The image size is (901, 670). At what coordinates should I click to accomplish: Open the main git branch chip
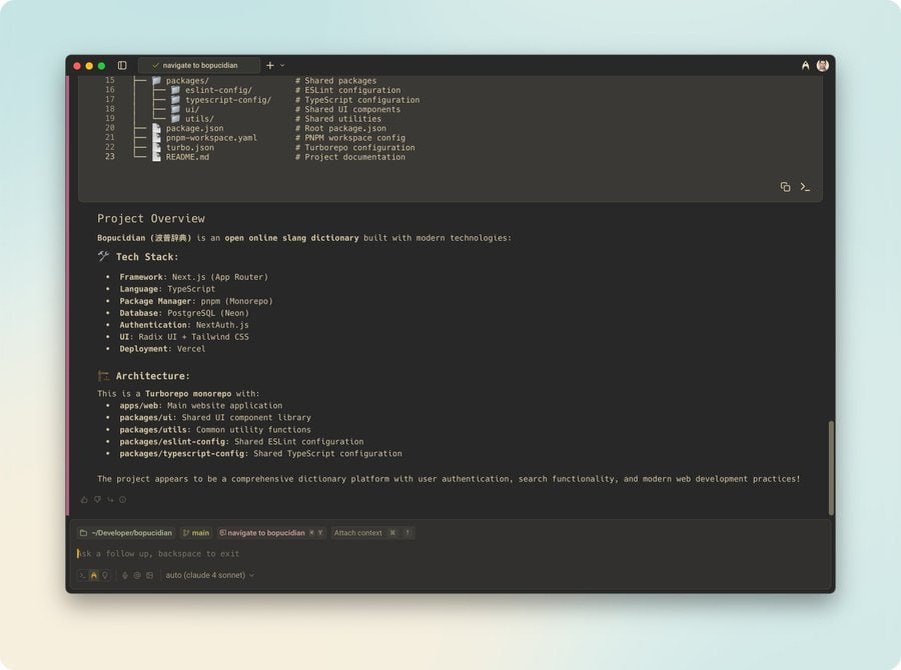(196, 533)
